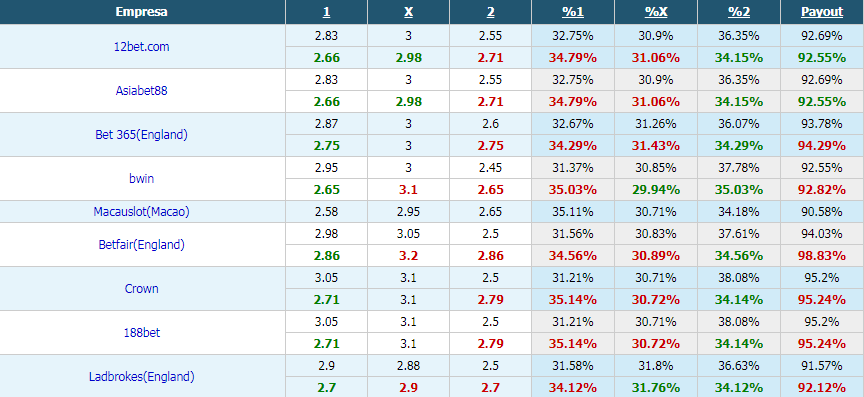864x397 pixels.
Task: Open the 12bet.com bookmaker link
Action: pyautogui.click(x=142, y=47)
